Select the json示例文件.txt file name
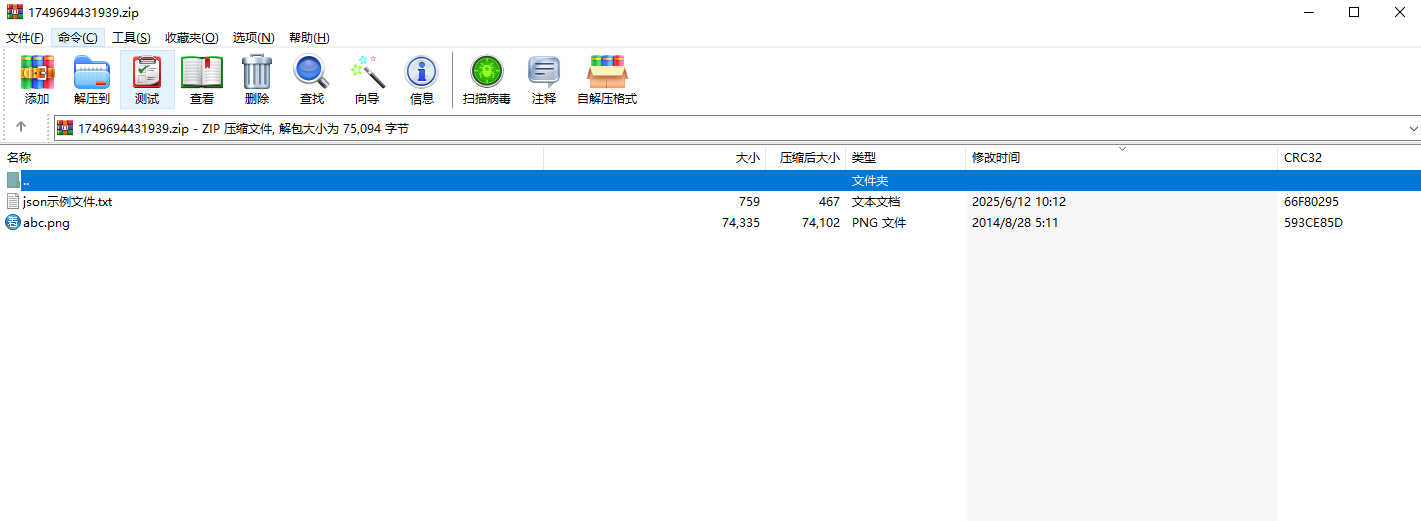This screenshot has width=1421, height=521. (x=67, y=201)
